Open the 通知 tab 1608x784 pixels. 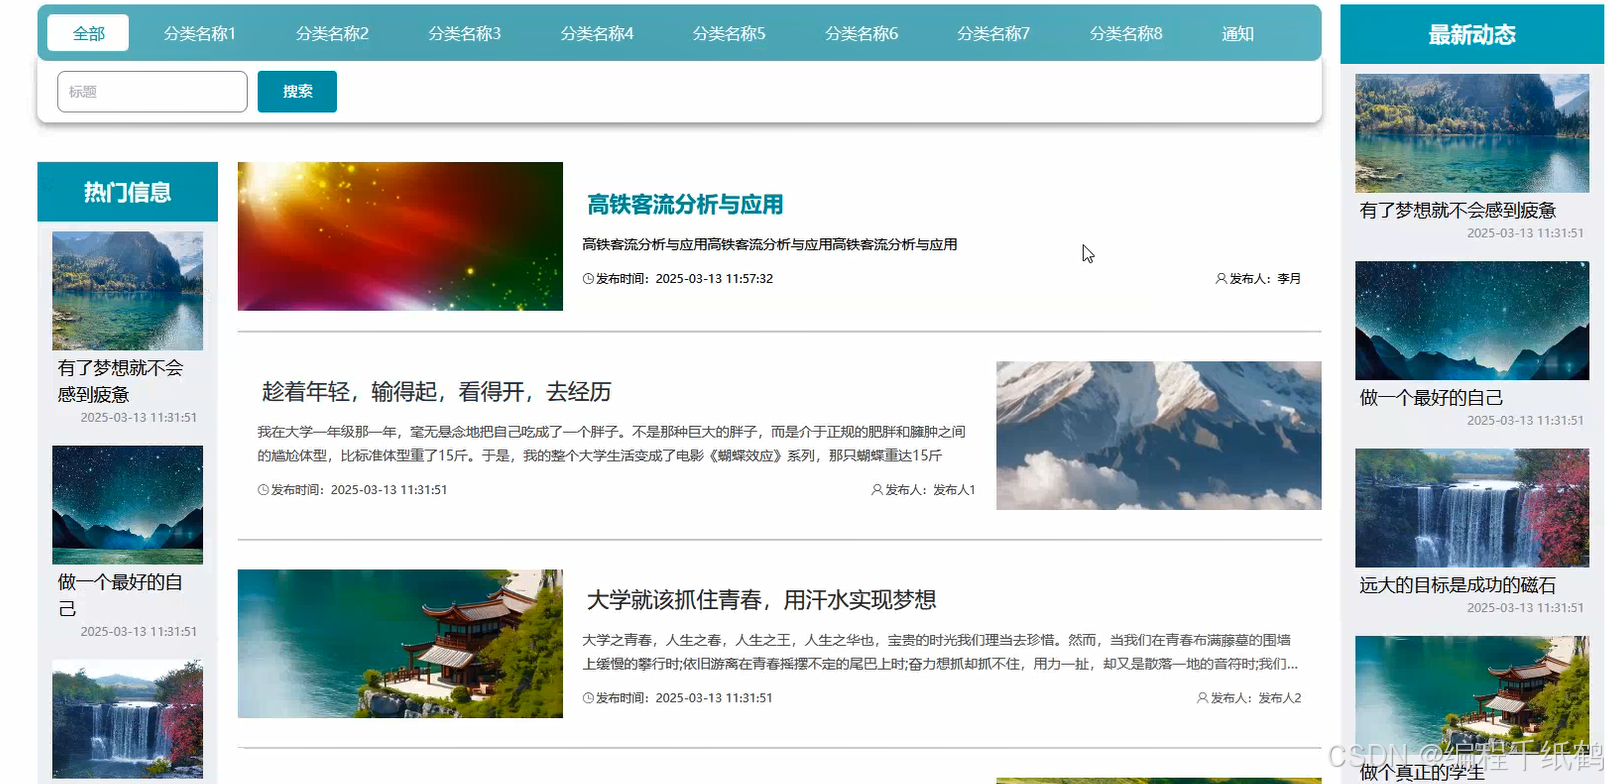tap(1237, 33)
